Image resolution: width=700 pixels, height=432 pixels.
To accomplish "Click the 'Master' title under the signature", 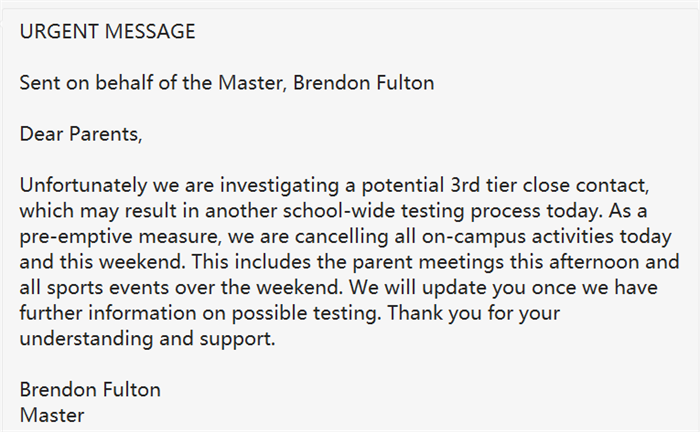I will tap(52, 415).
